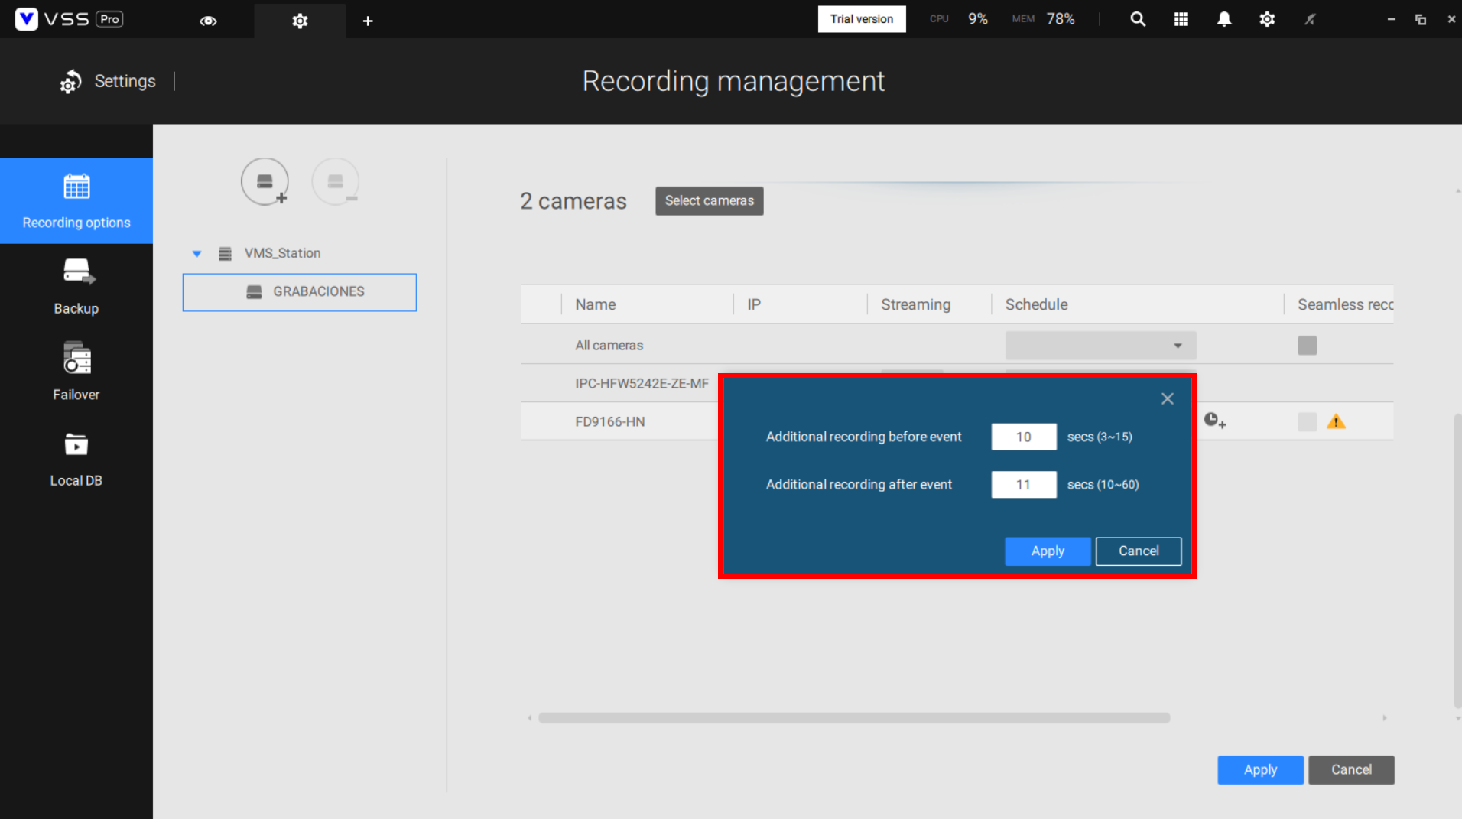This screenshot has width=1463, height=819.
Task: Click the add storage group icon
Action: pos(265,182)
